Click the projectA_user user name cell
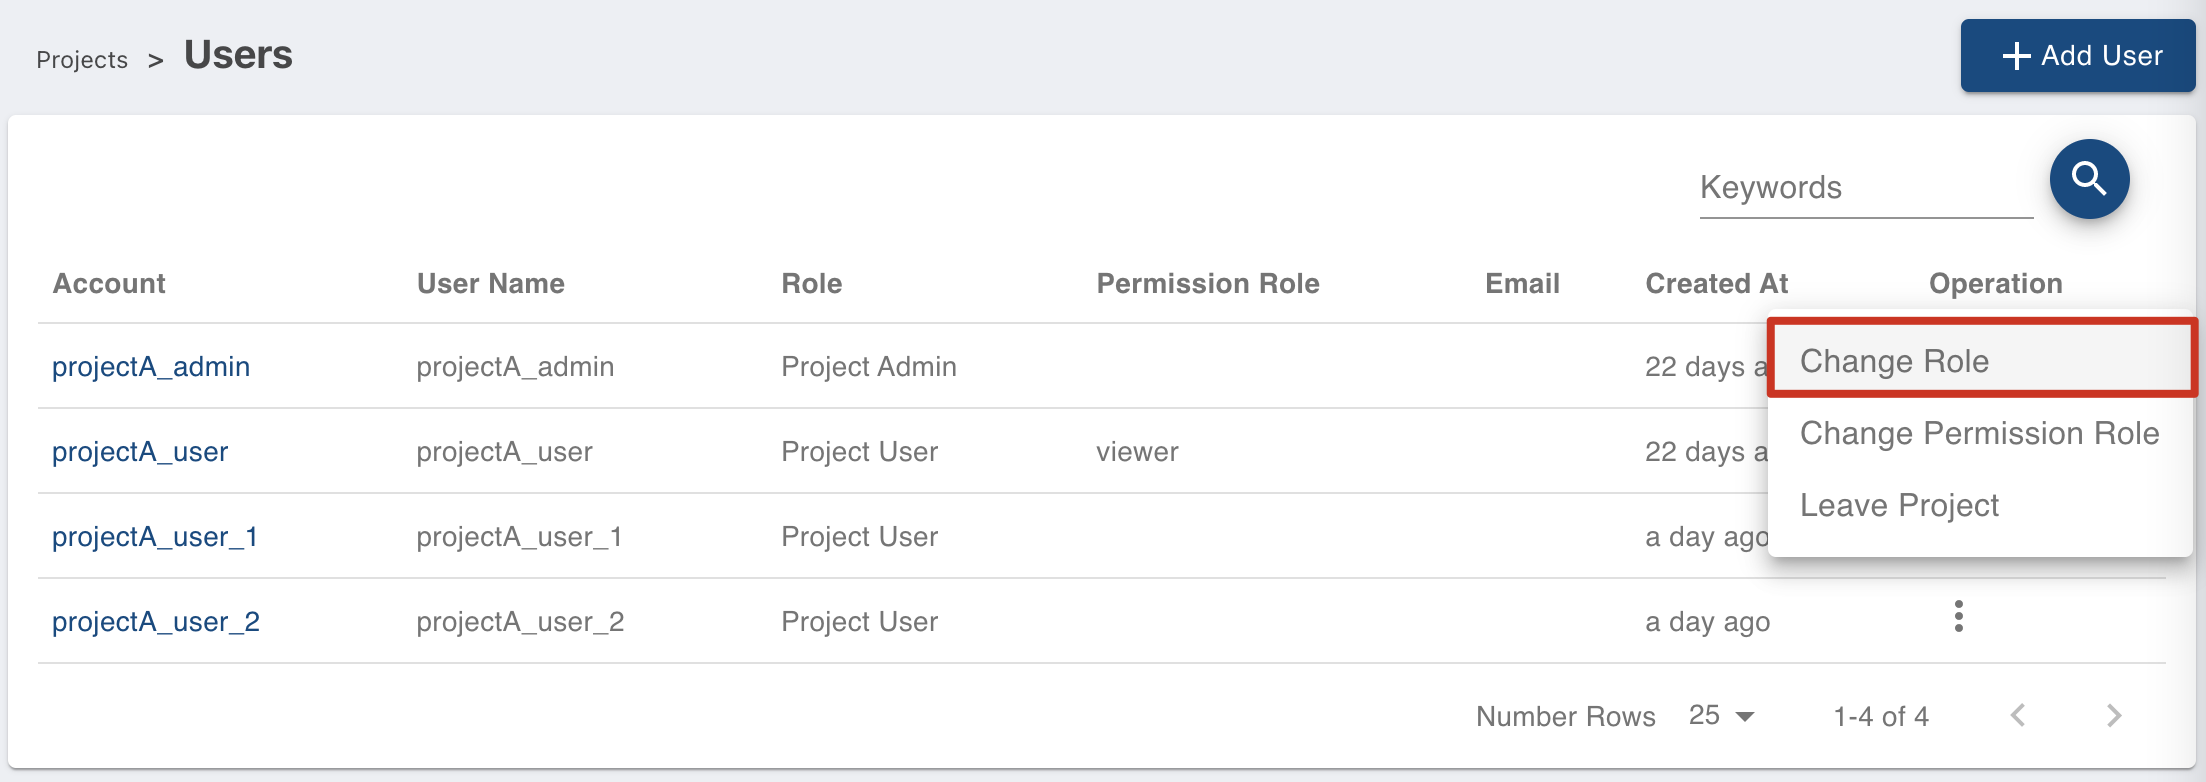 (x=504, y=452)
